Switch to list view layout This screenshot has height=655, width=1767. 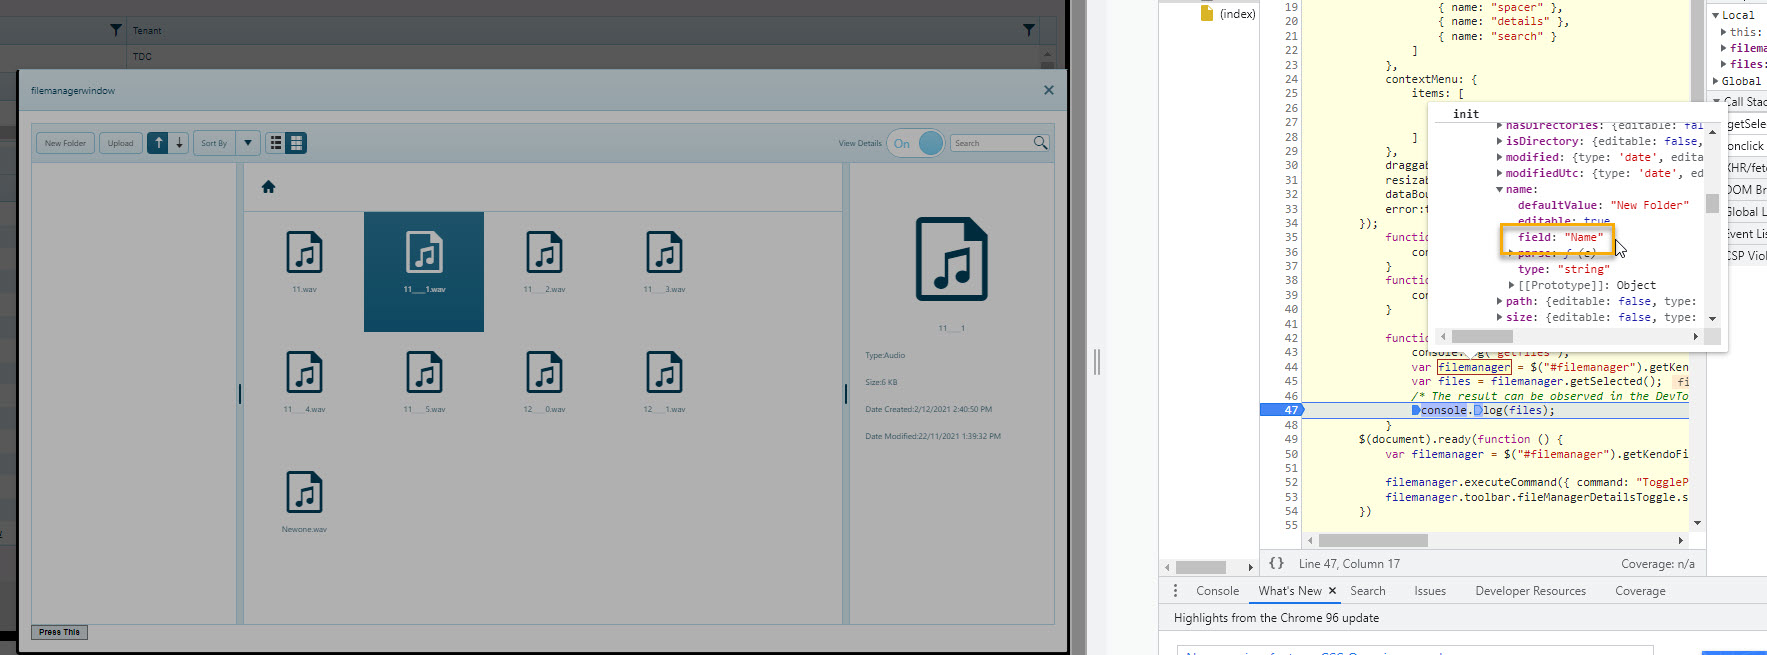[x=276, y=143]
